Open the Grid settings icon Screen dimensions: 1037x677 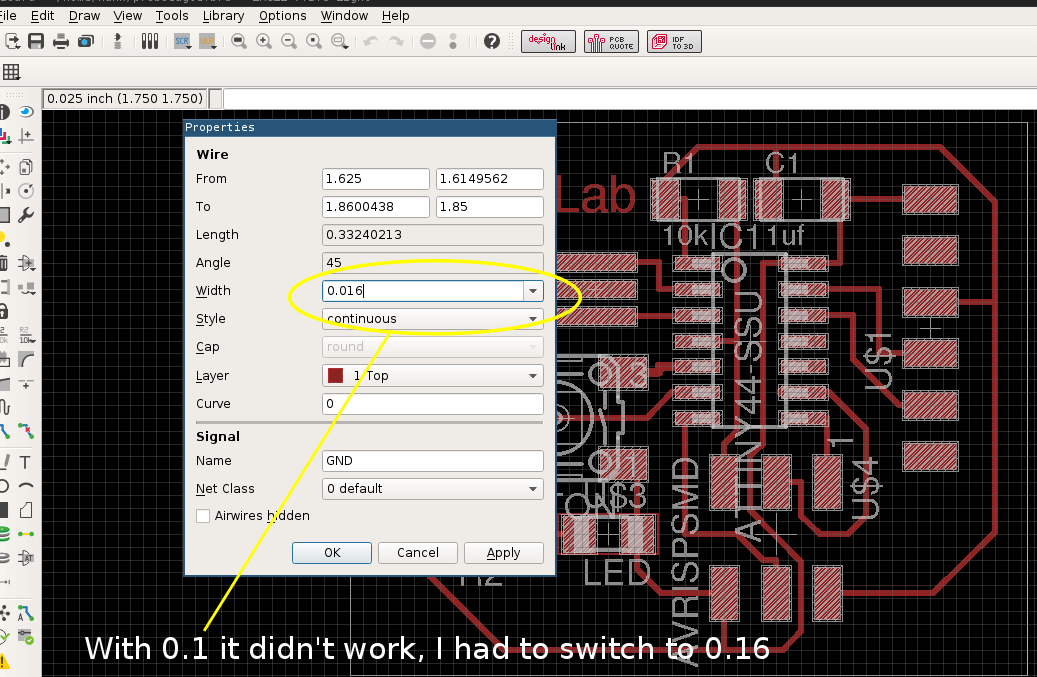(11, 72)
